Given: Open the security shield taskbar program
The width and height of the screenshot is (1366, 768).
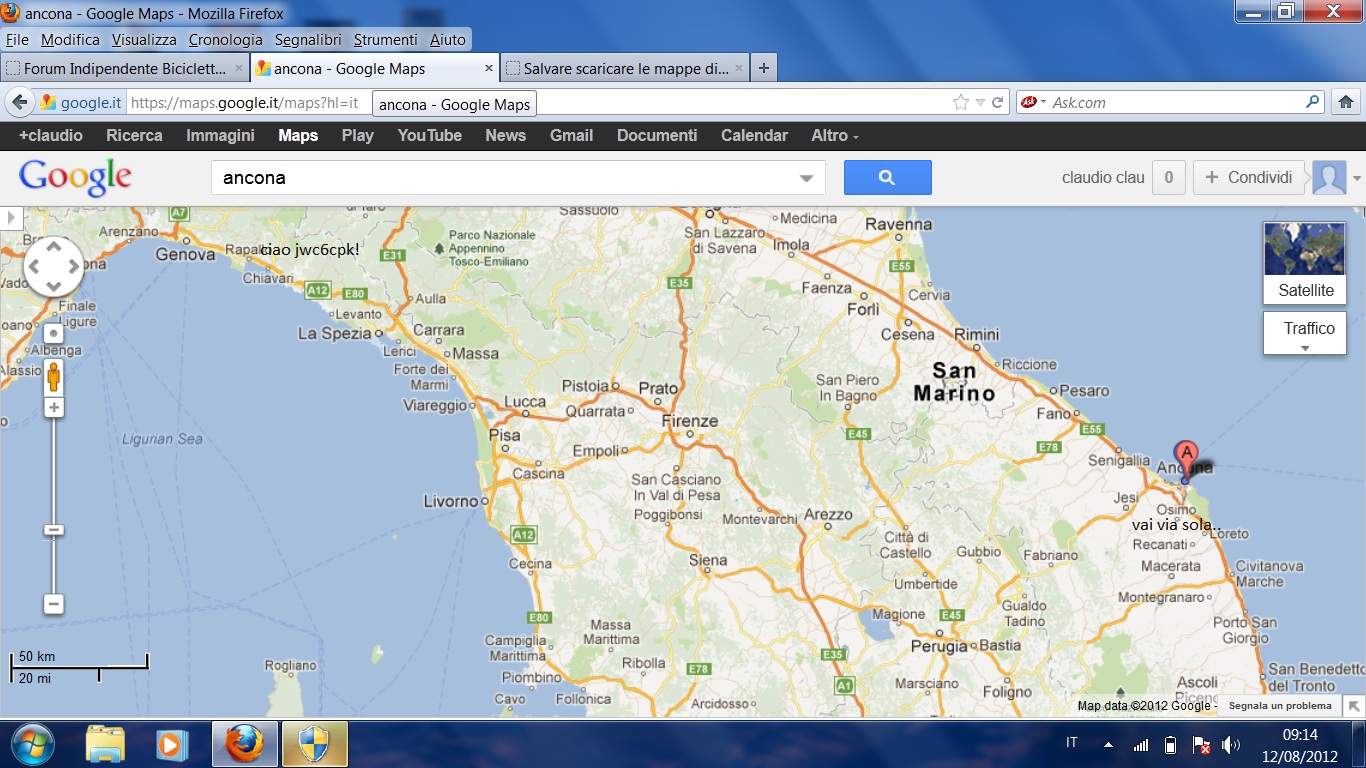Looking at the screenshot, I should tap(315, 744).
